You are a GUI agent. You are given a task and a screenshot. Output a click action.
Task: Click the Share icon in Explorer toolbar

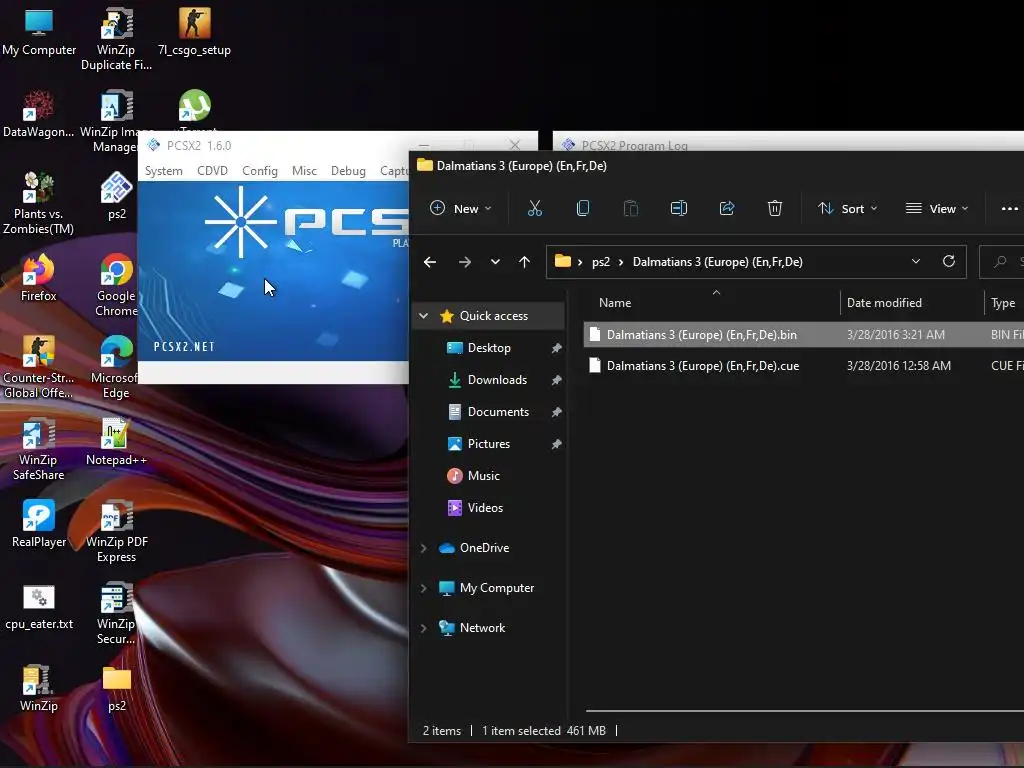click(726, 208)
